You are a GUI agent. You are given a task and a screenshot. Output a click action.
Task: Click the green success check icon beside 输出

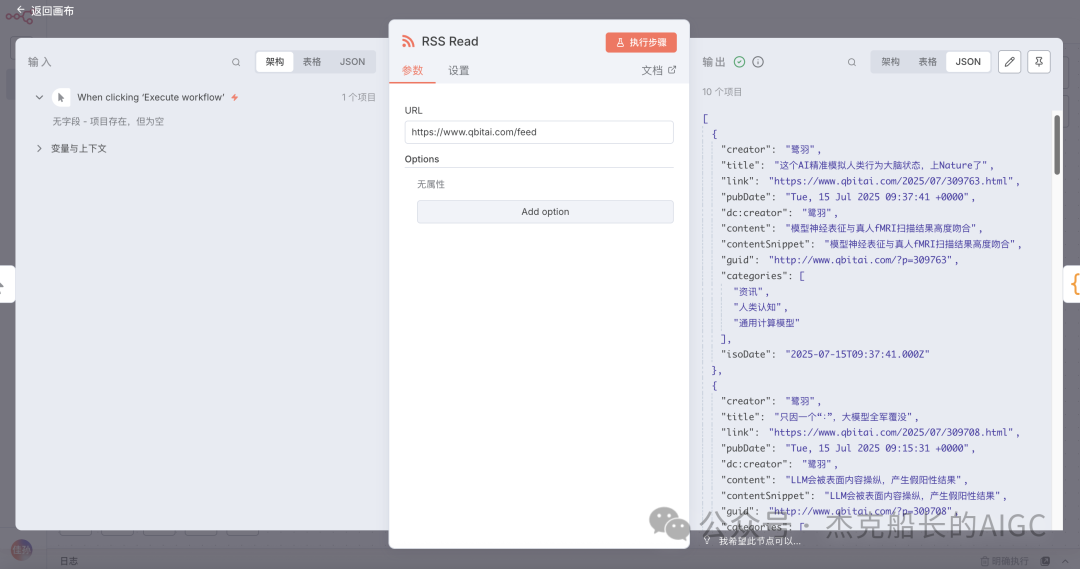coord(739,62)
